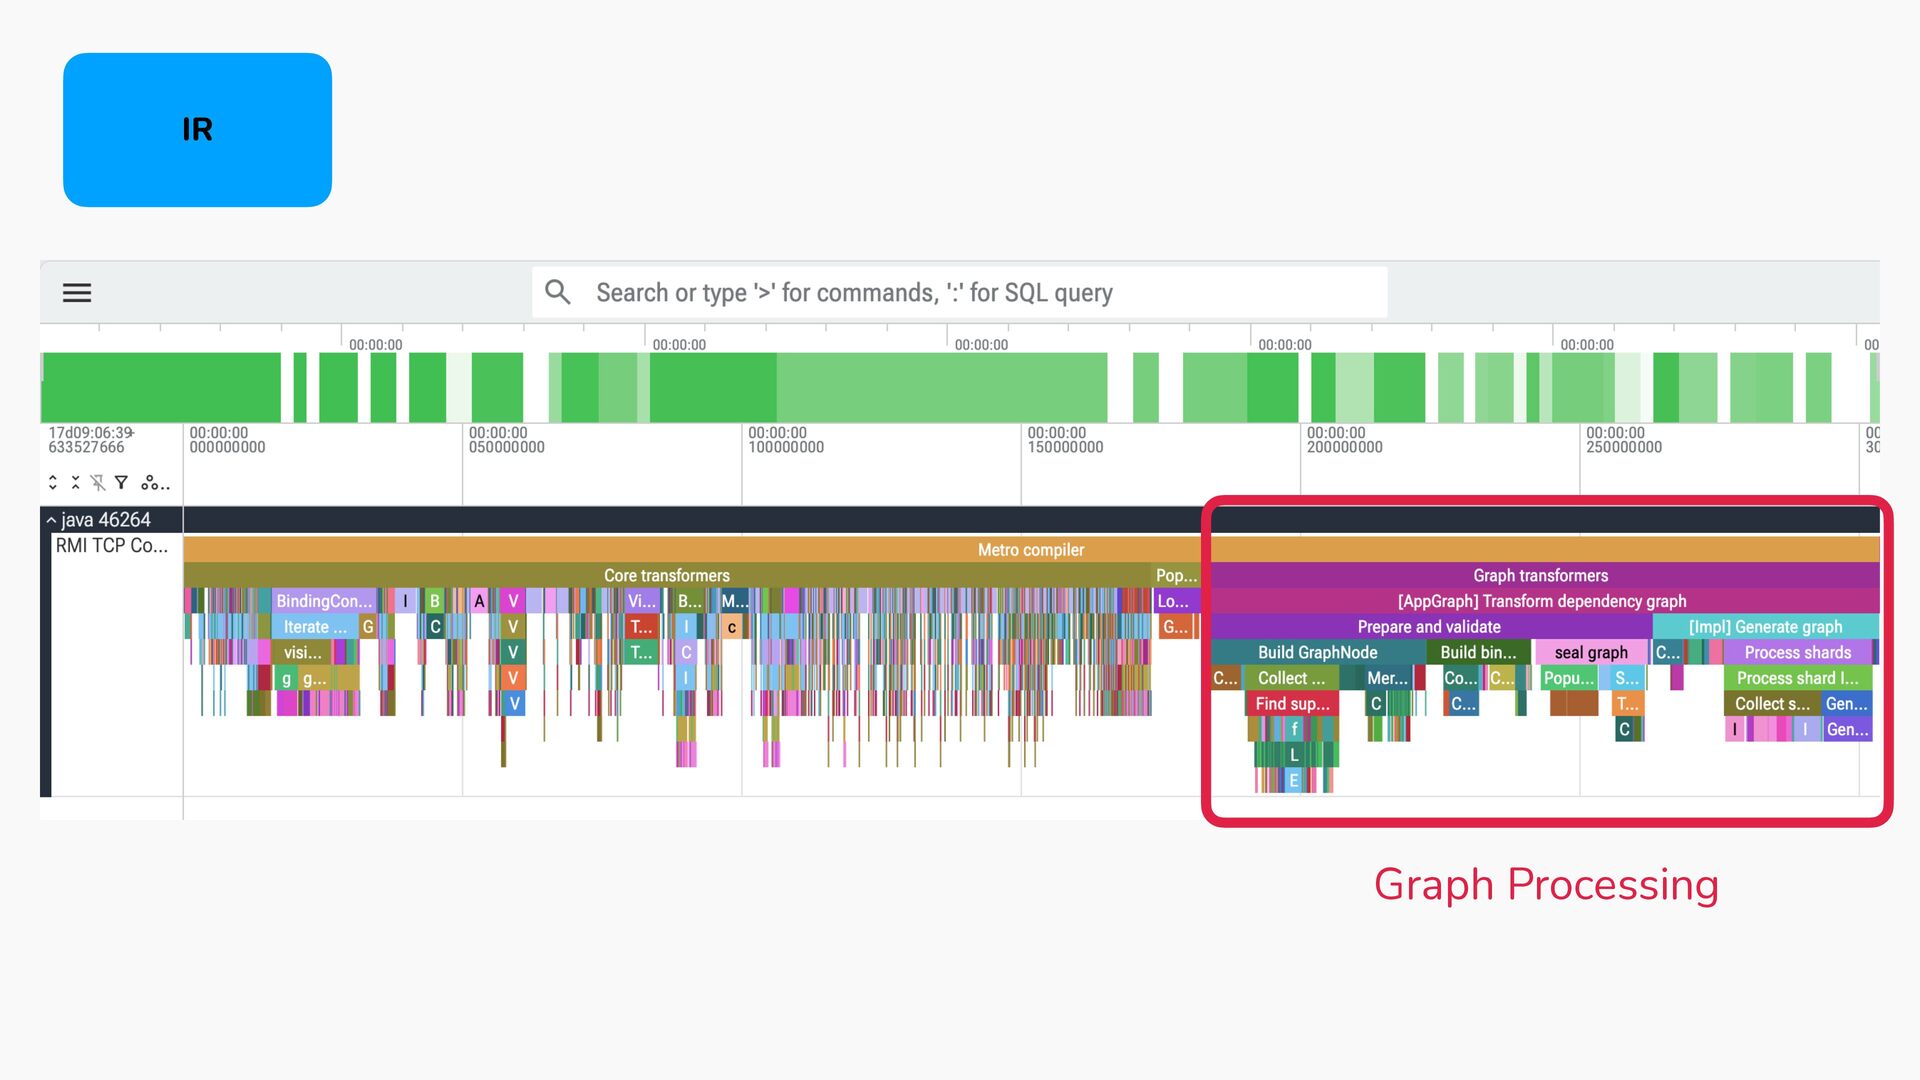Select the seal graph slice
The width and height of the screenshot is (1920, 1080).
1591,652
